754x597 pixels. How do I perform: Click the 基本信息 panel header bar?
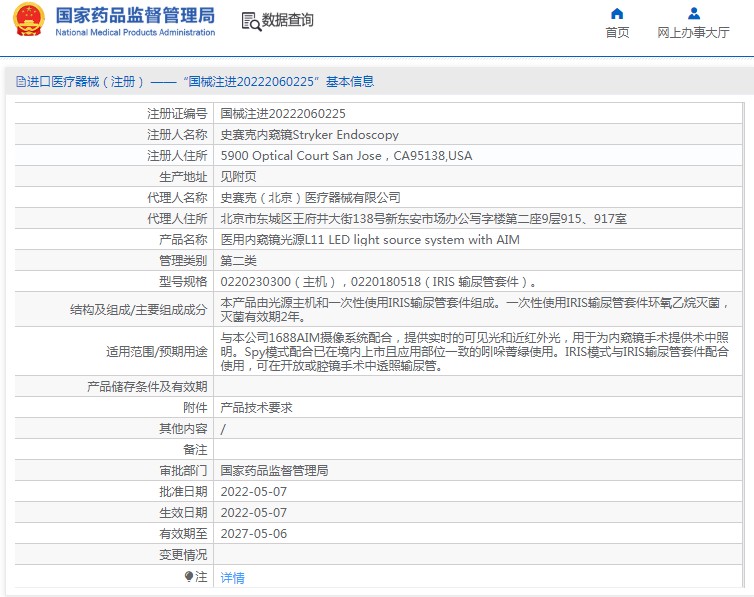[x=376, y=81]
